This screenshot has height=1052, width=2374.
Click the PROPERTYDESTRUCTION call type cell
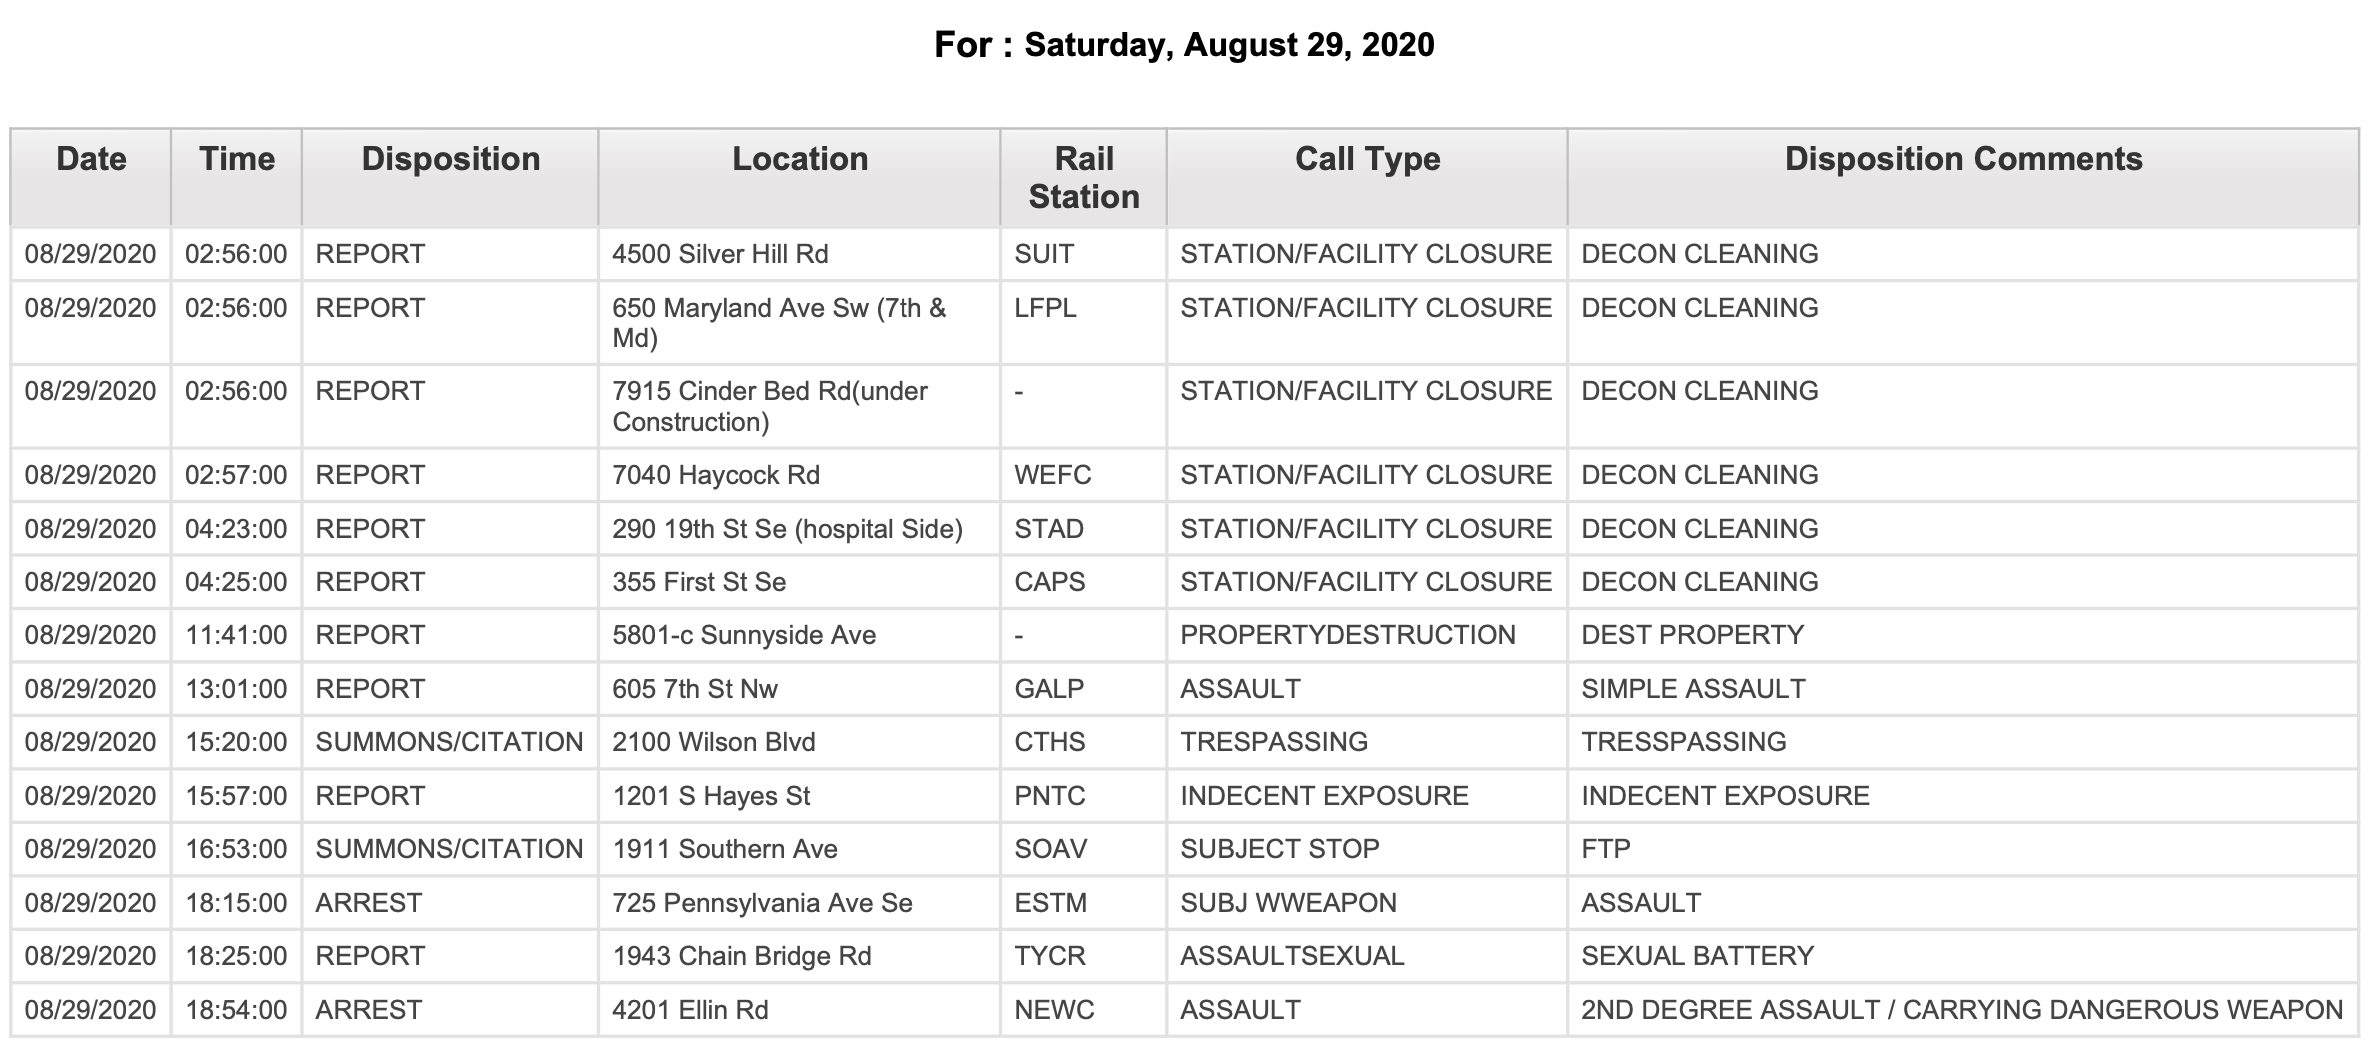coord(1367,635)
